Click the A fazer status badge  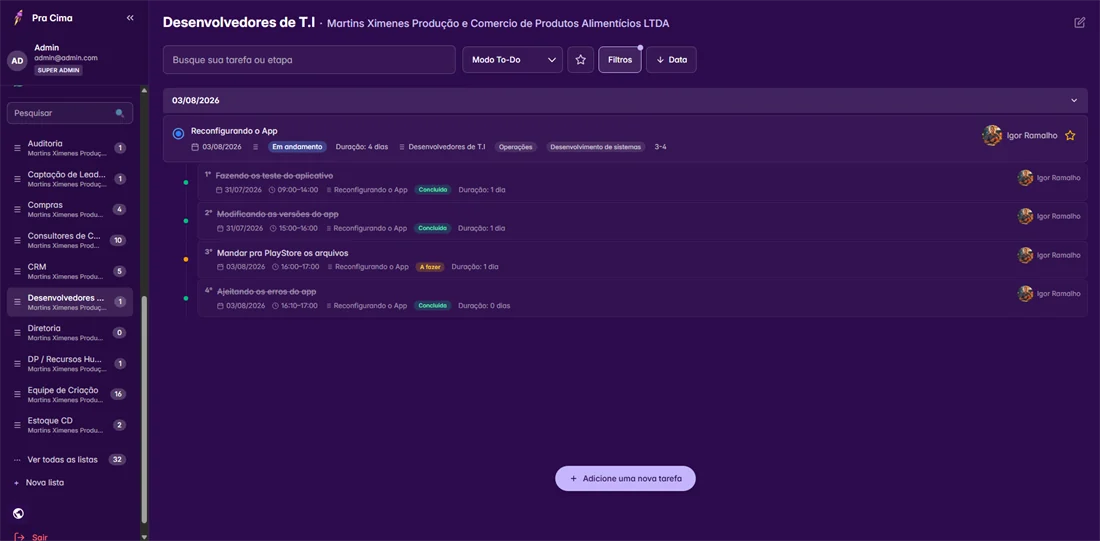pyautogui.click(x=430, y=267)
